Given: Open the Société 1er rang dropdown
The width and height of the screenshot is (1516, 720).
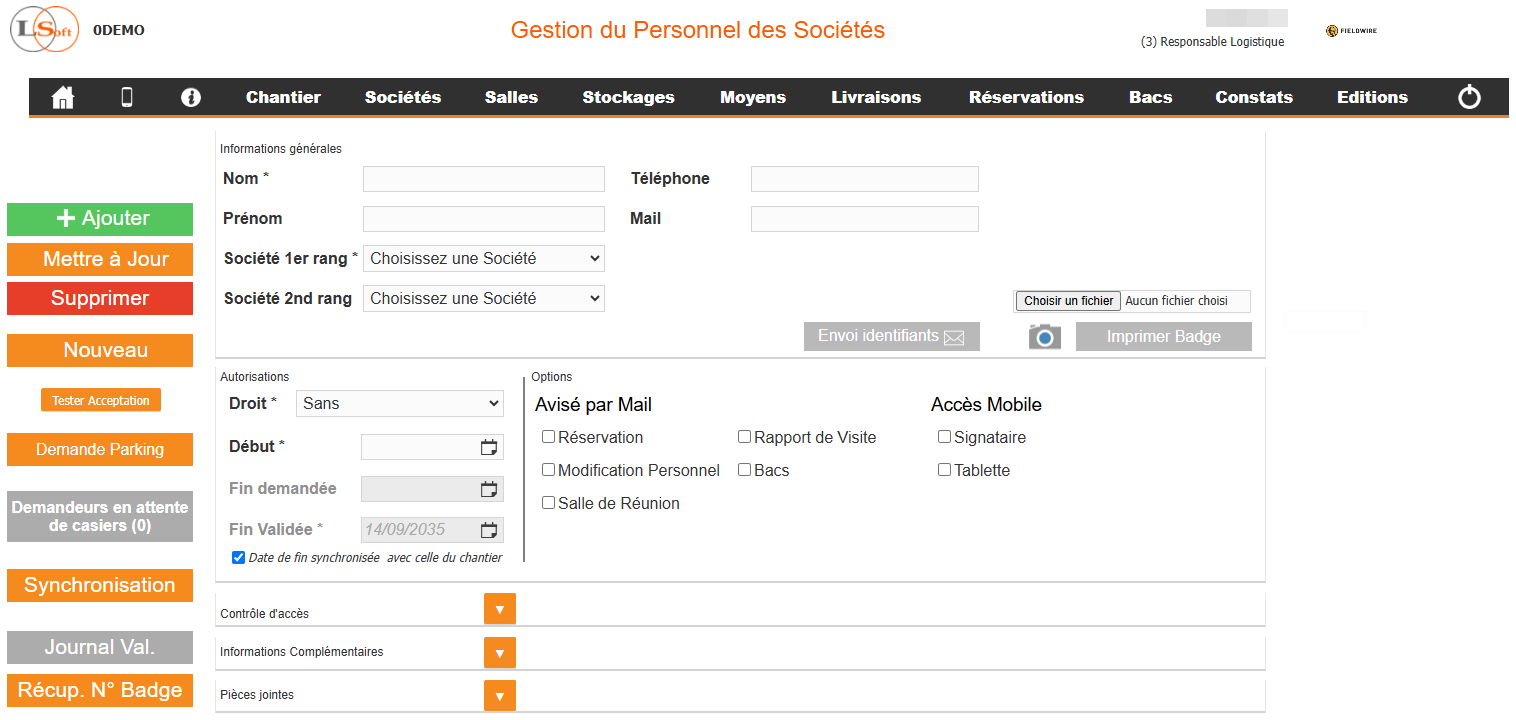Looking at the screenshot, I should click(x=484, y=258).
